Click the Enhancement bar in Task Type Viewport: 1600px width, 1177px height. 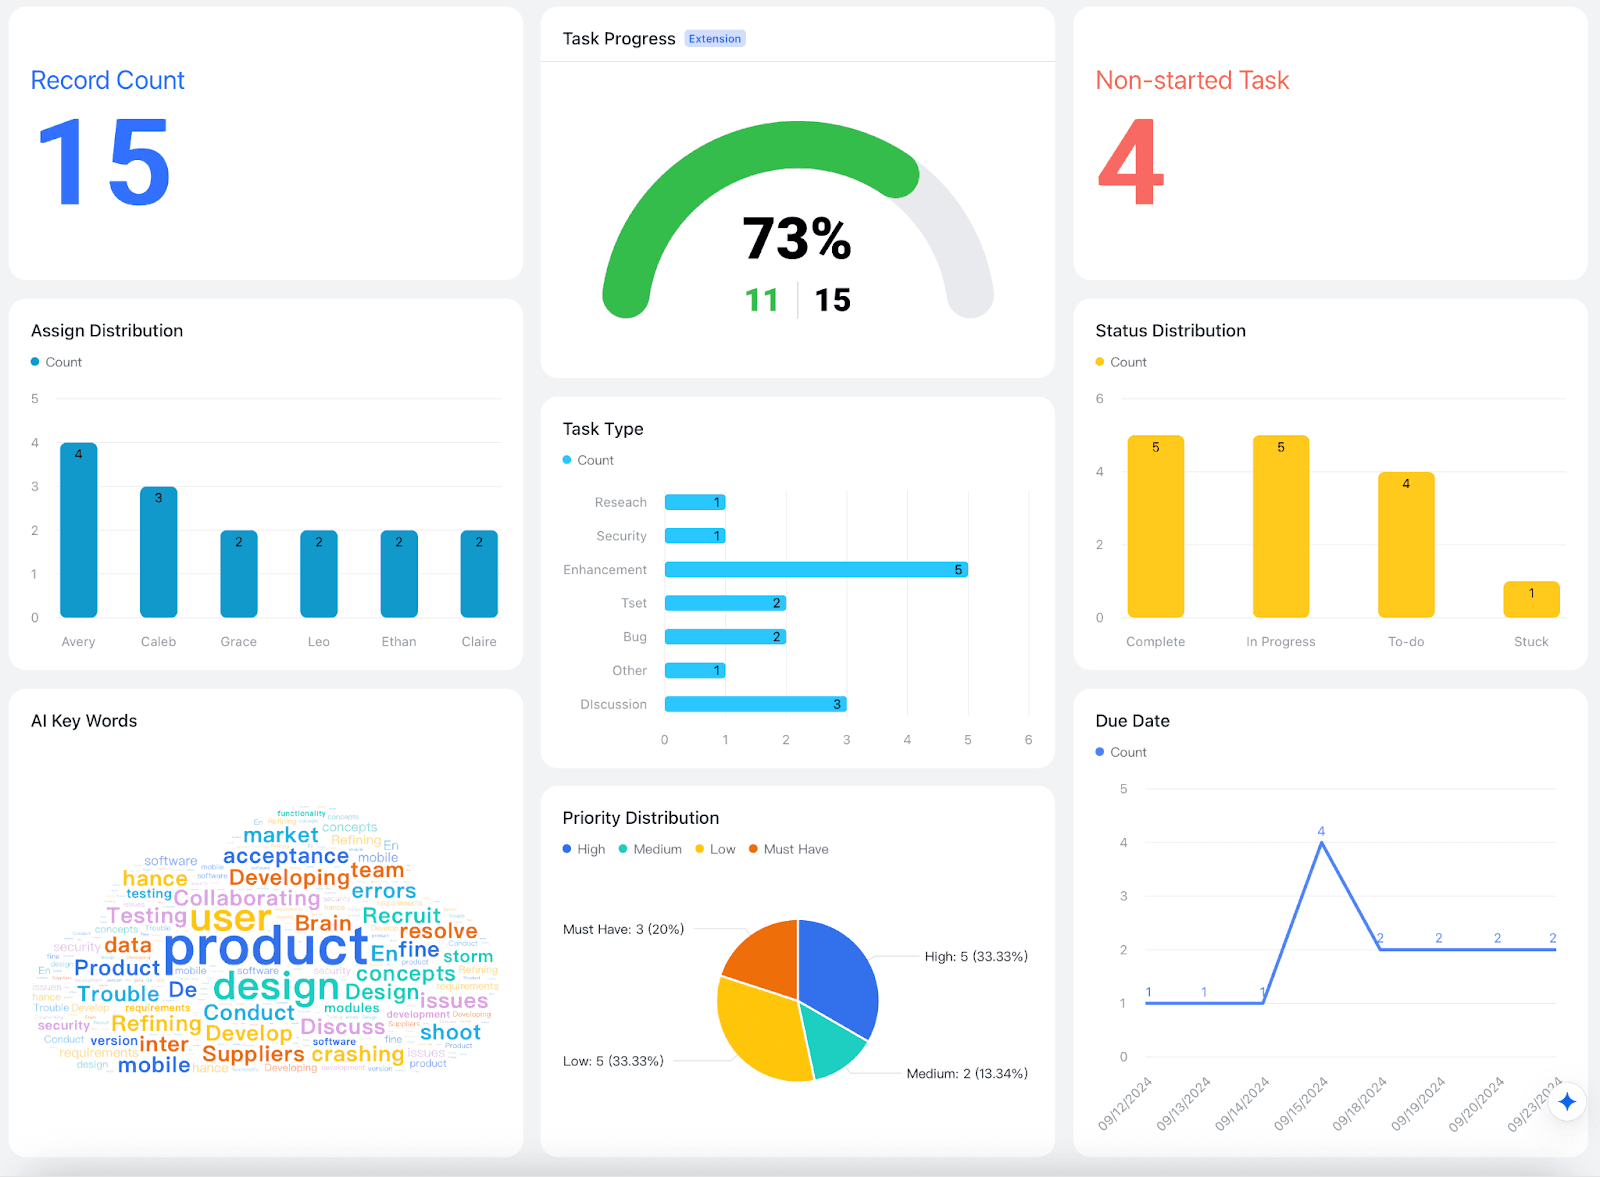pyautogui.click(x=816, y=570)
